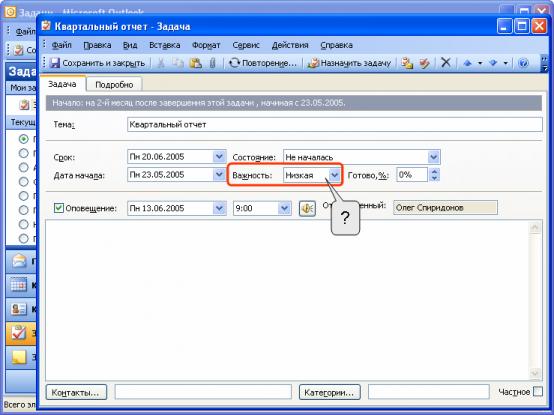Click the field next to Категории button
The image size is (554, 415).
point(429,392)
